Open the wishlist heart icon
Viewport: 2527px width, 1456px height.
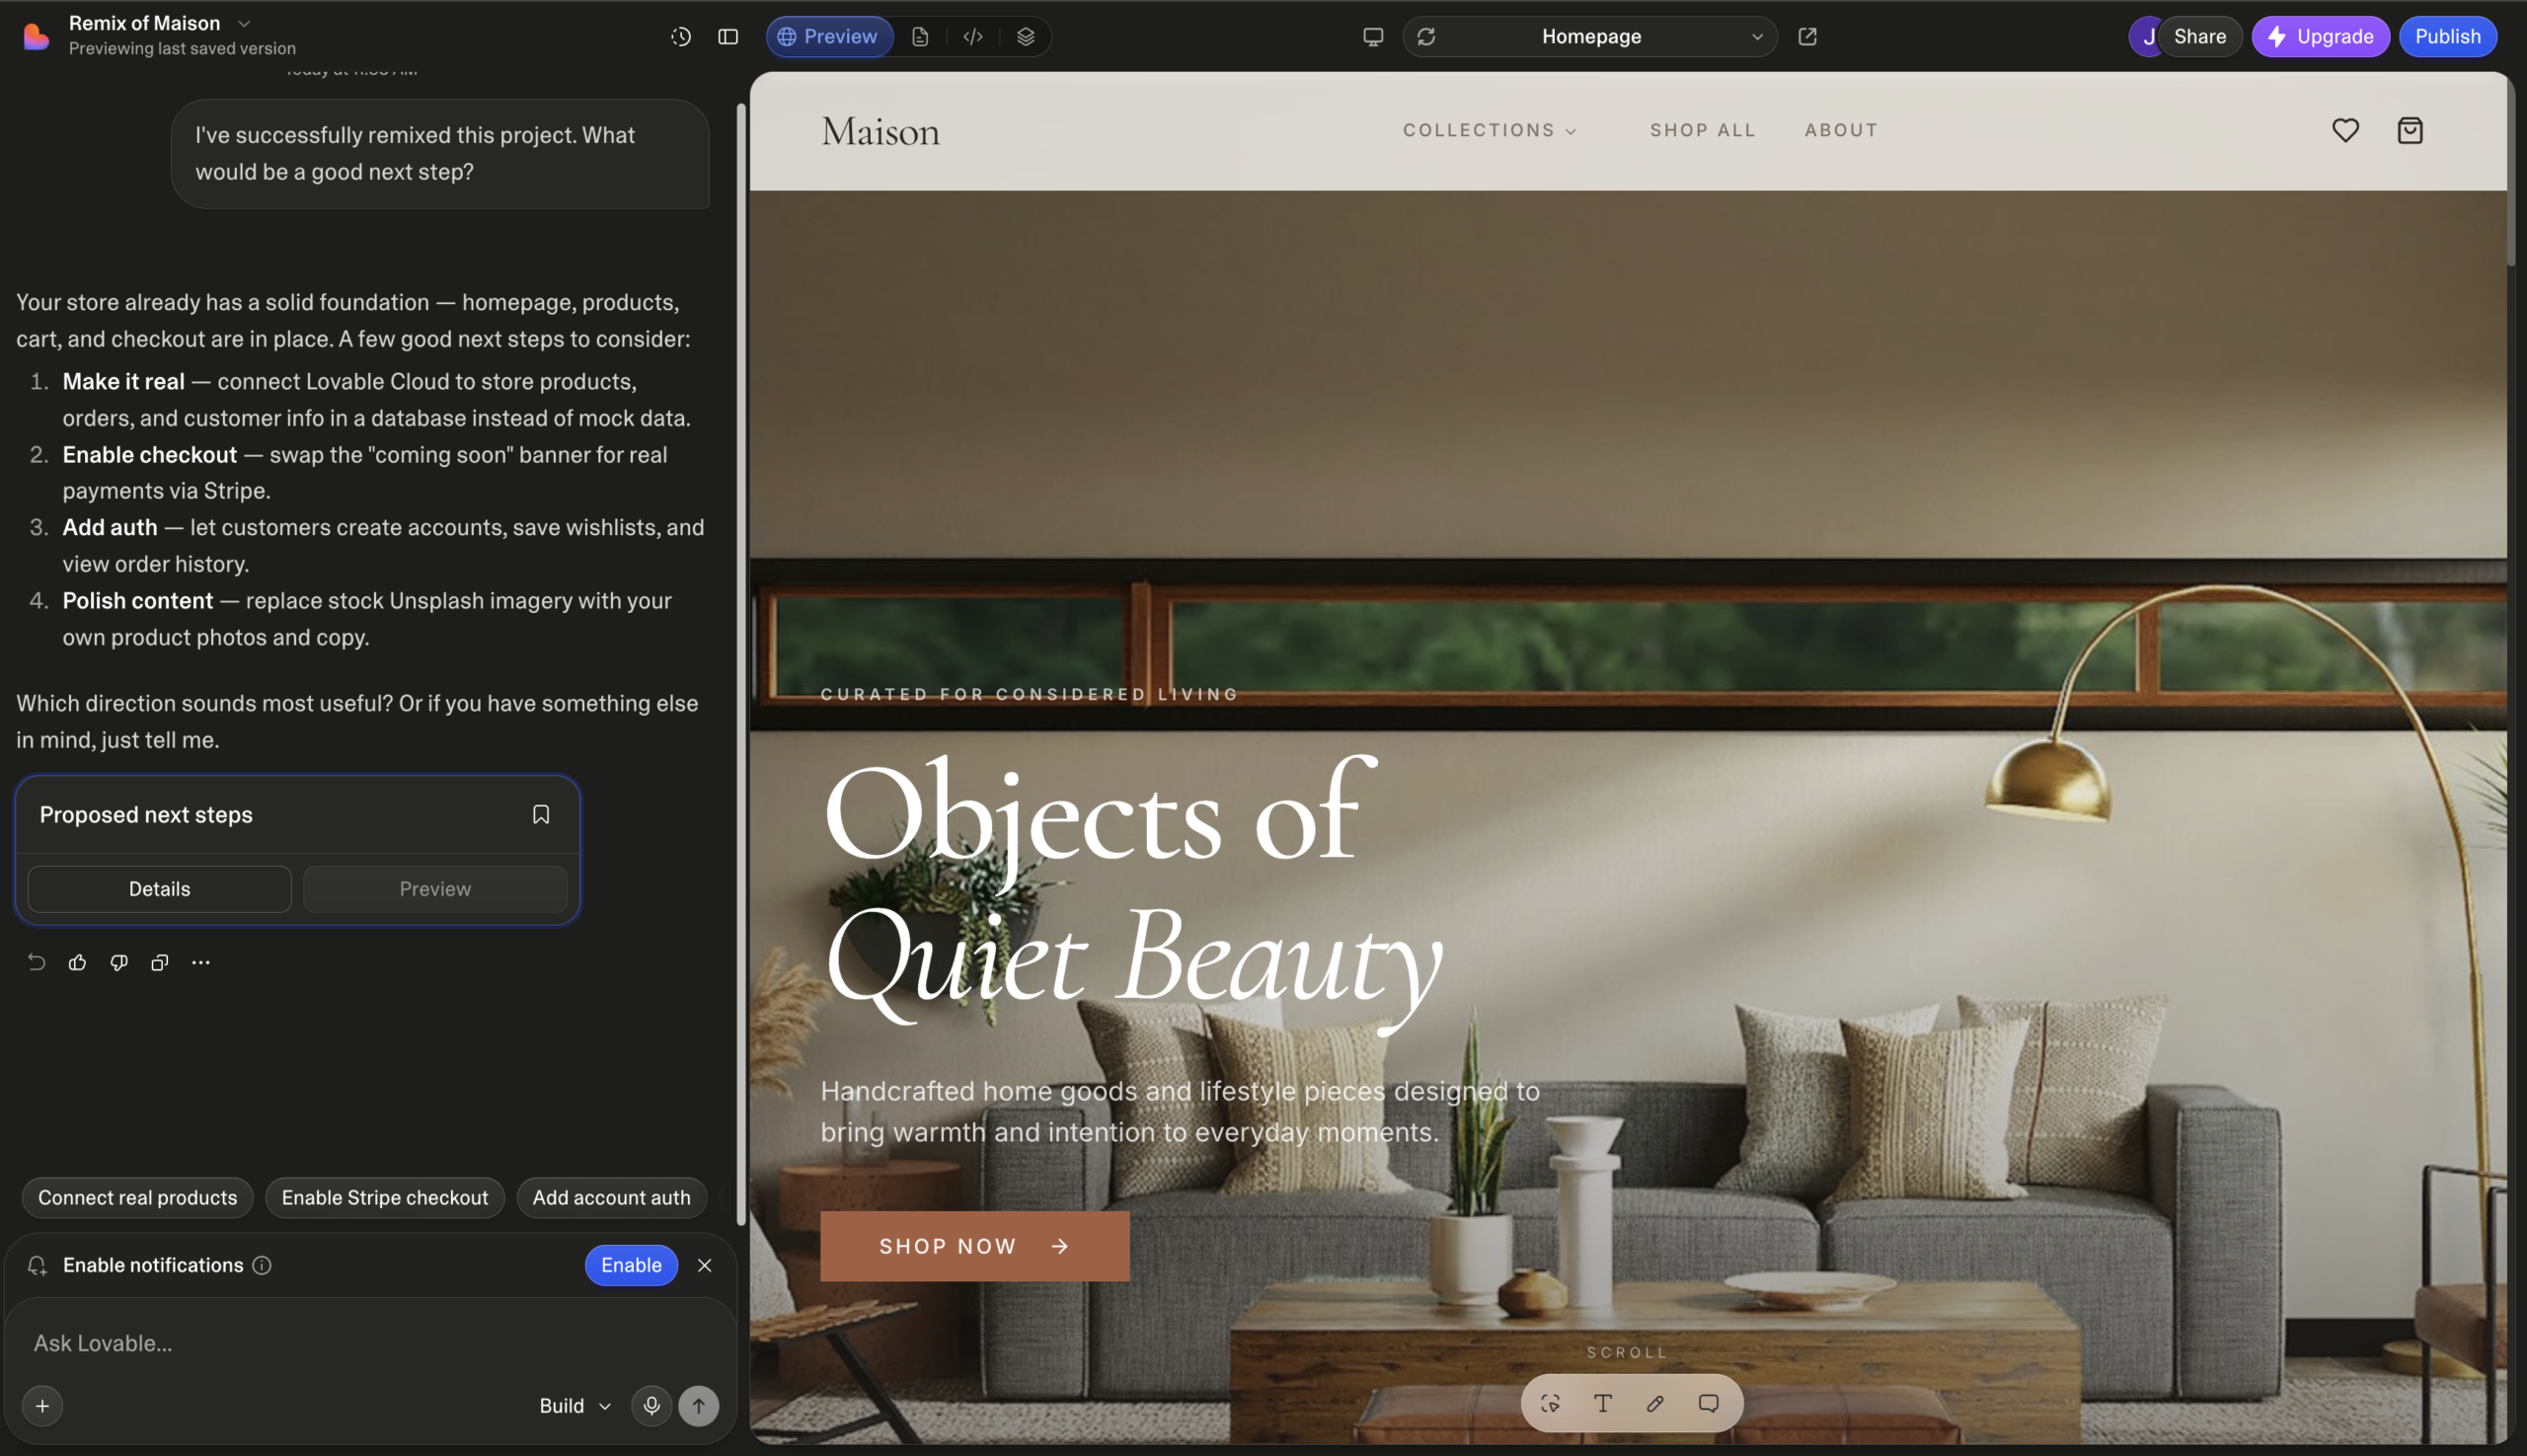[x=2345, y=130]
